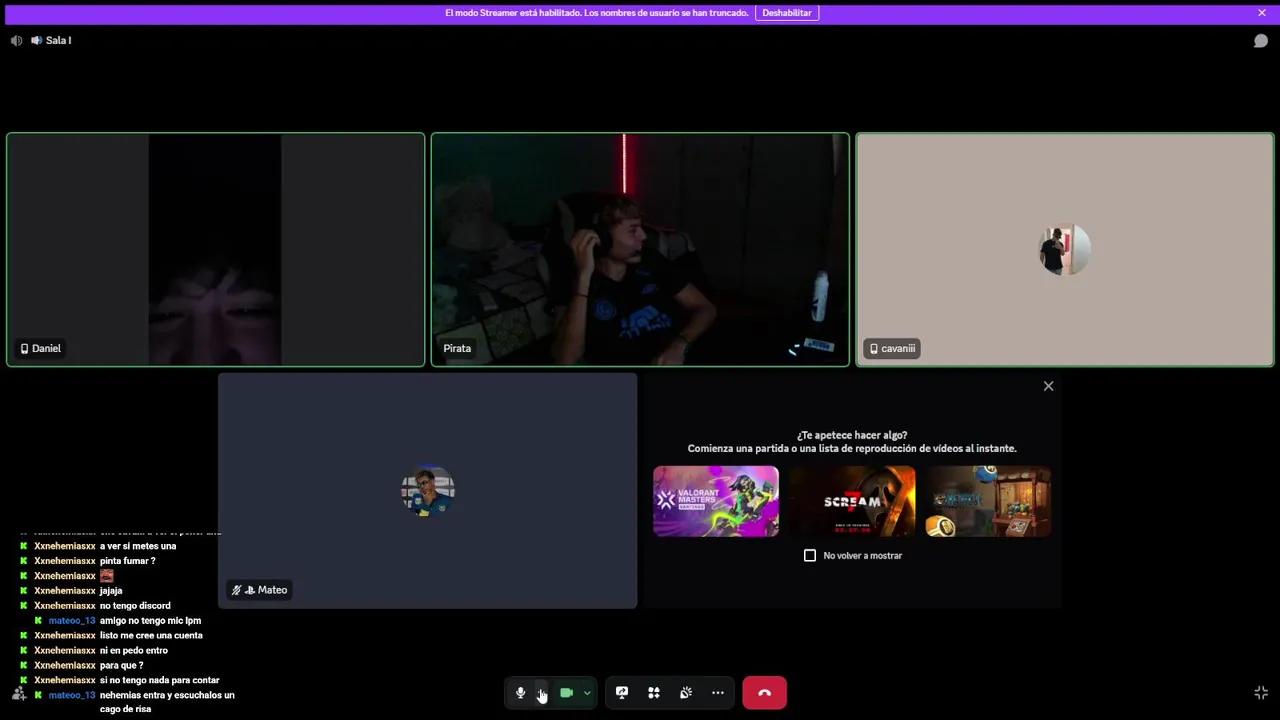The height and width of the screenshot is (720, 1280).
Task: Click the '¿Te apetece hacer algo?' heading
Action: pos(852,436)
